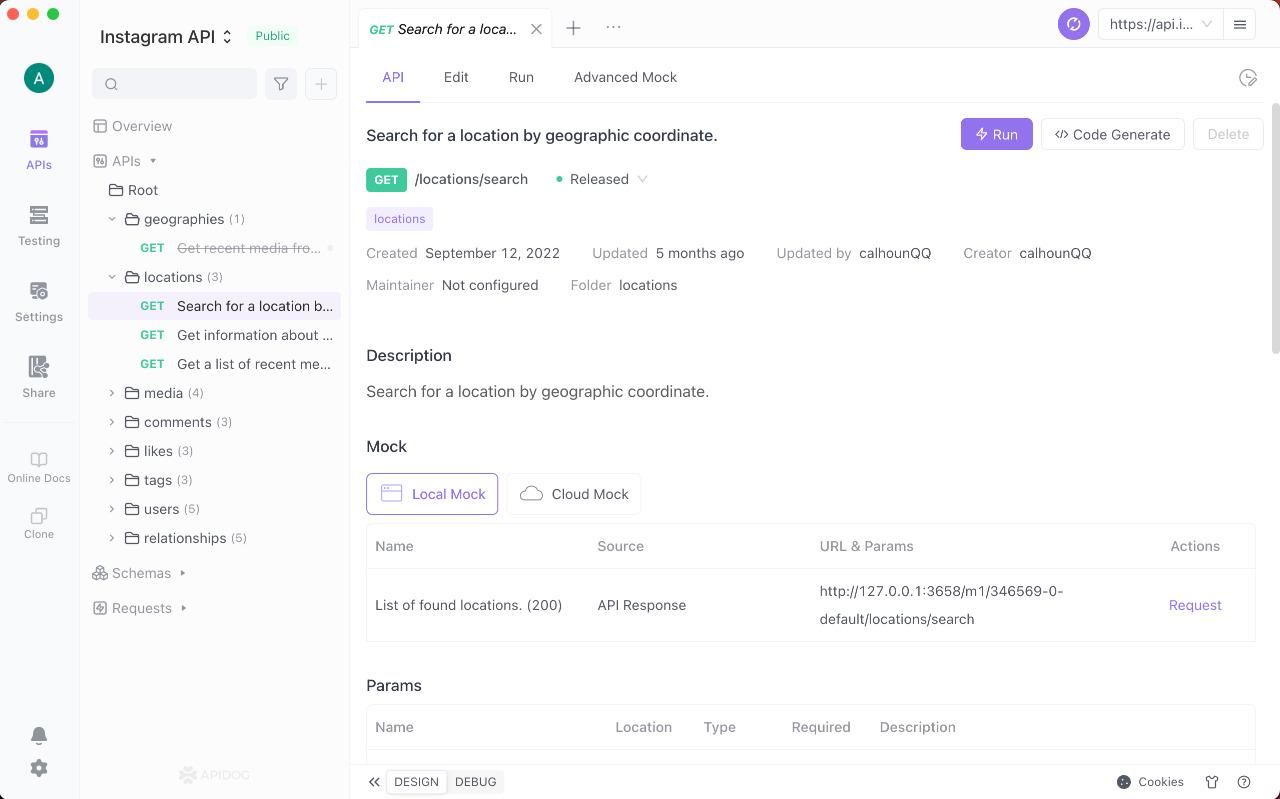Open the Testing section

coord(39,226)
